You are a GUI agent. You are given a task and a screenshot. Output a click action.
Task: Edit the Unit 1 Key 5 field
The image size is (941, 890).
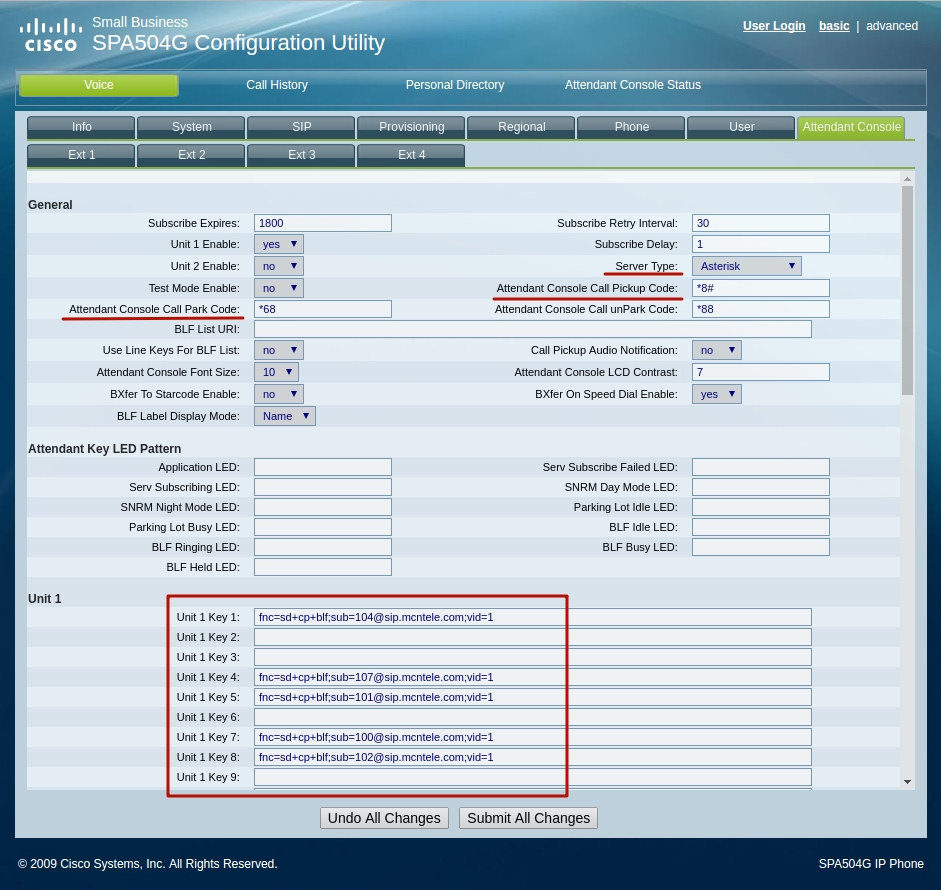(x=533, y=697)
